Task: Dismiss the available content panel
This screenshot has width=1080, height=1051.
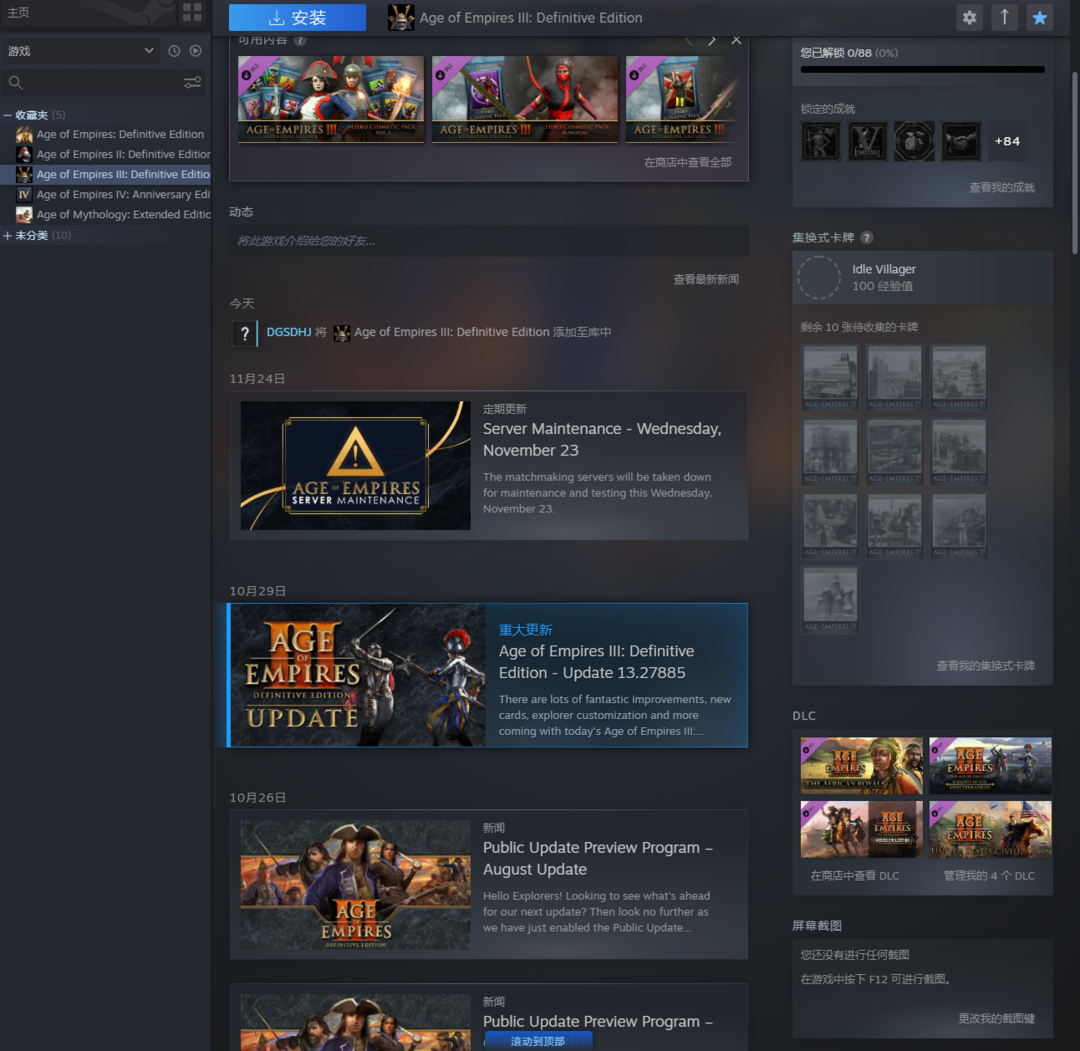Action: [x=737, y=41]
